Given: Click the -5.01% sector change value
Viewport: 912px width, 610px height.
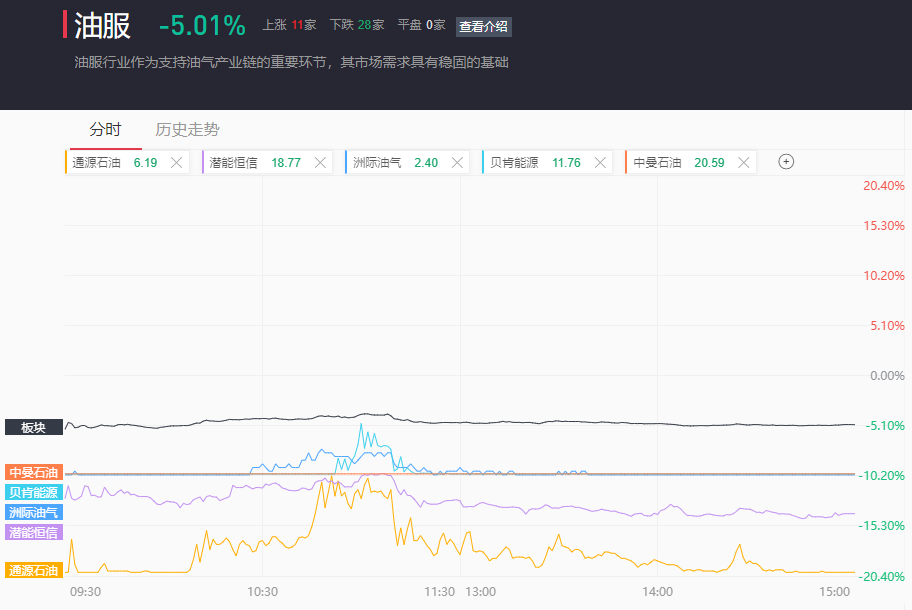Looking at the screenshot, I should tap(202, 26).
